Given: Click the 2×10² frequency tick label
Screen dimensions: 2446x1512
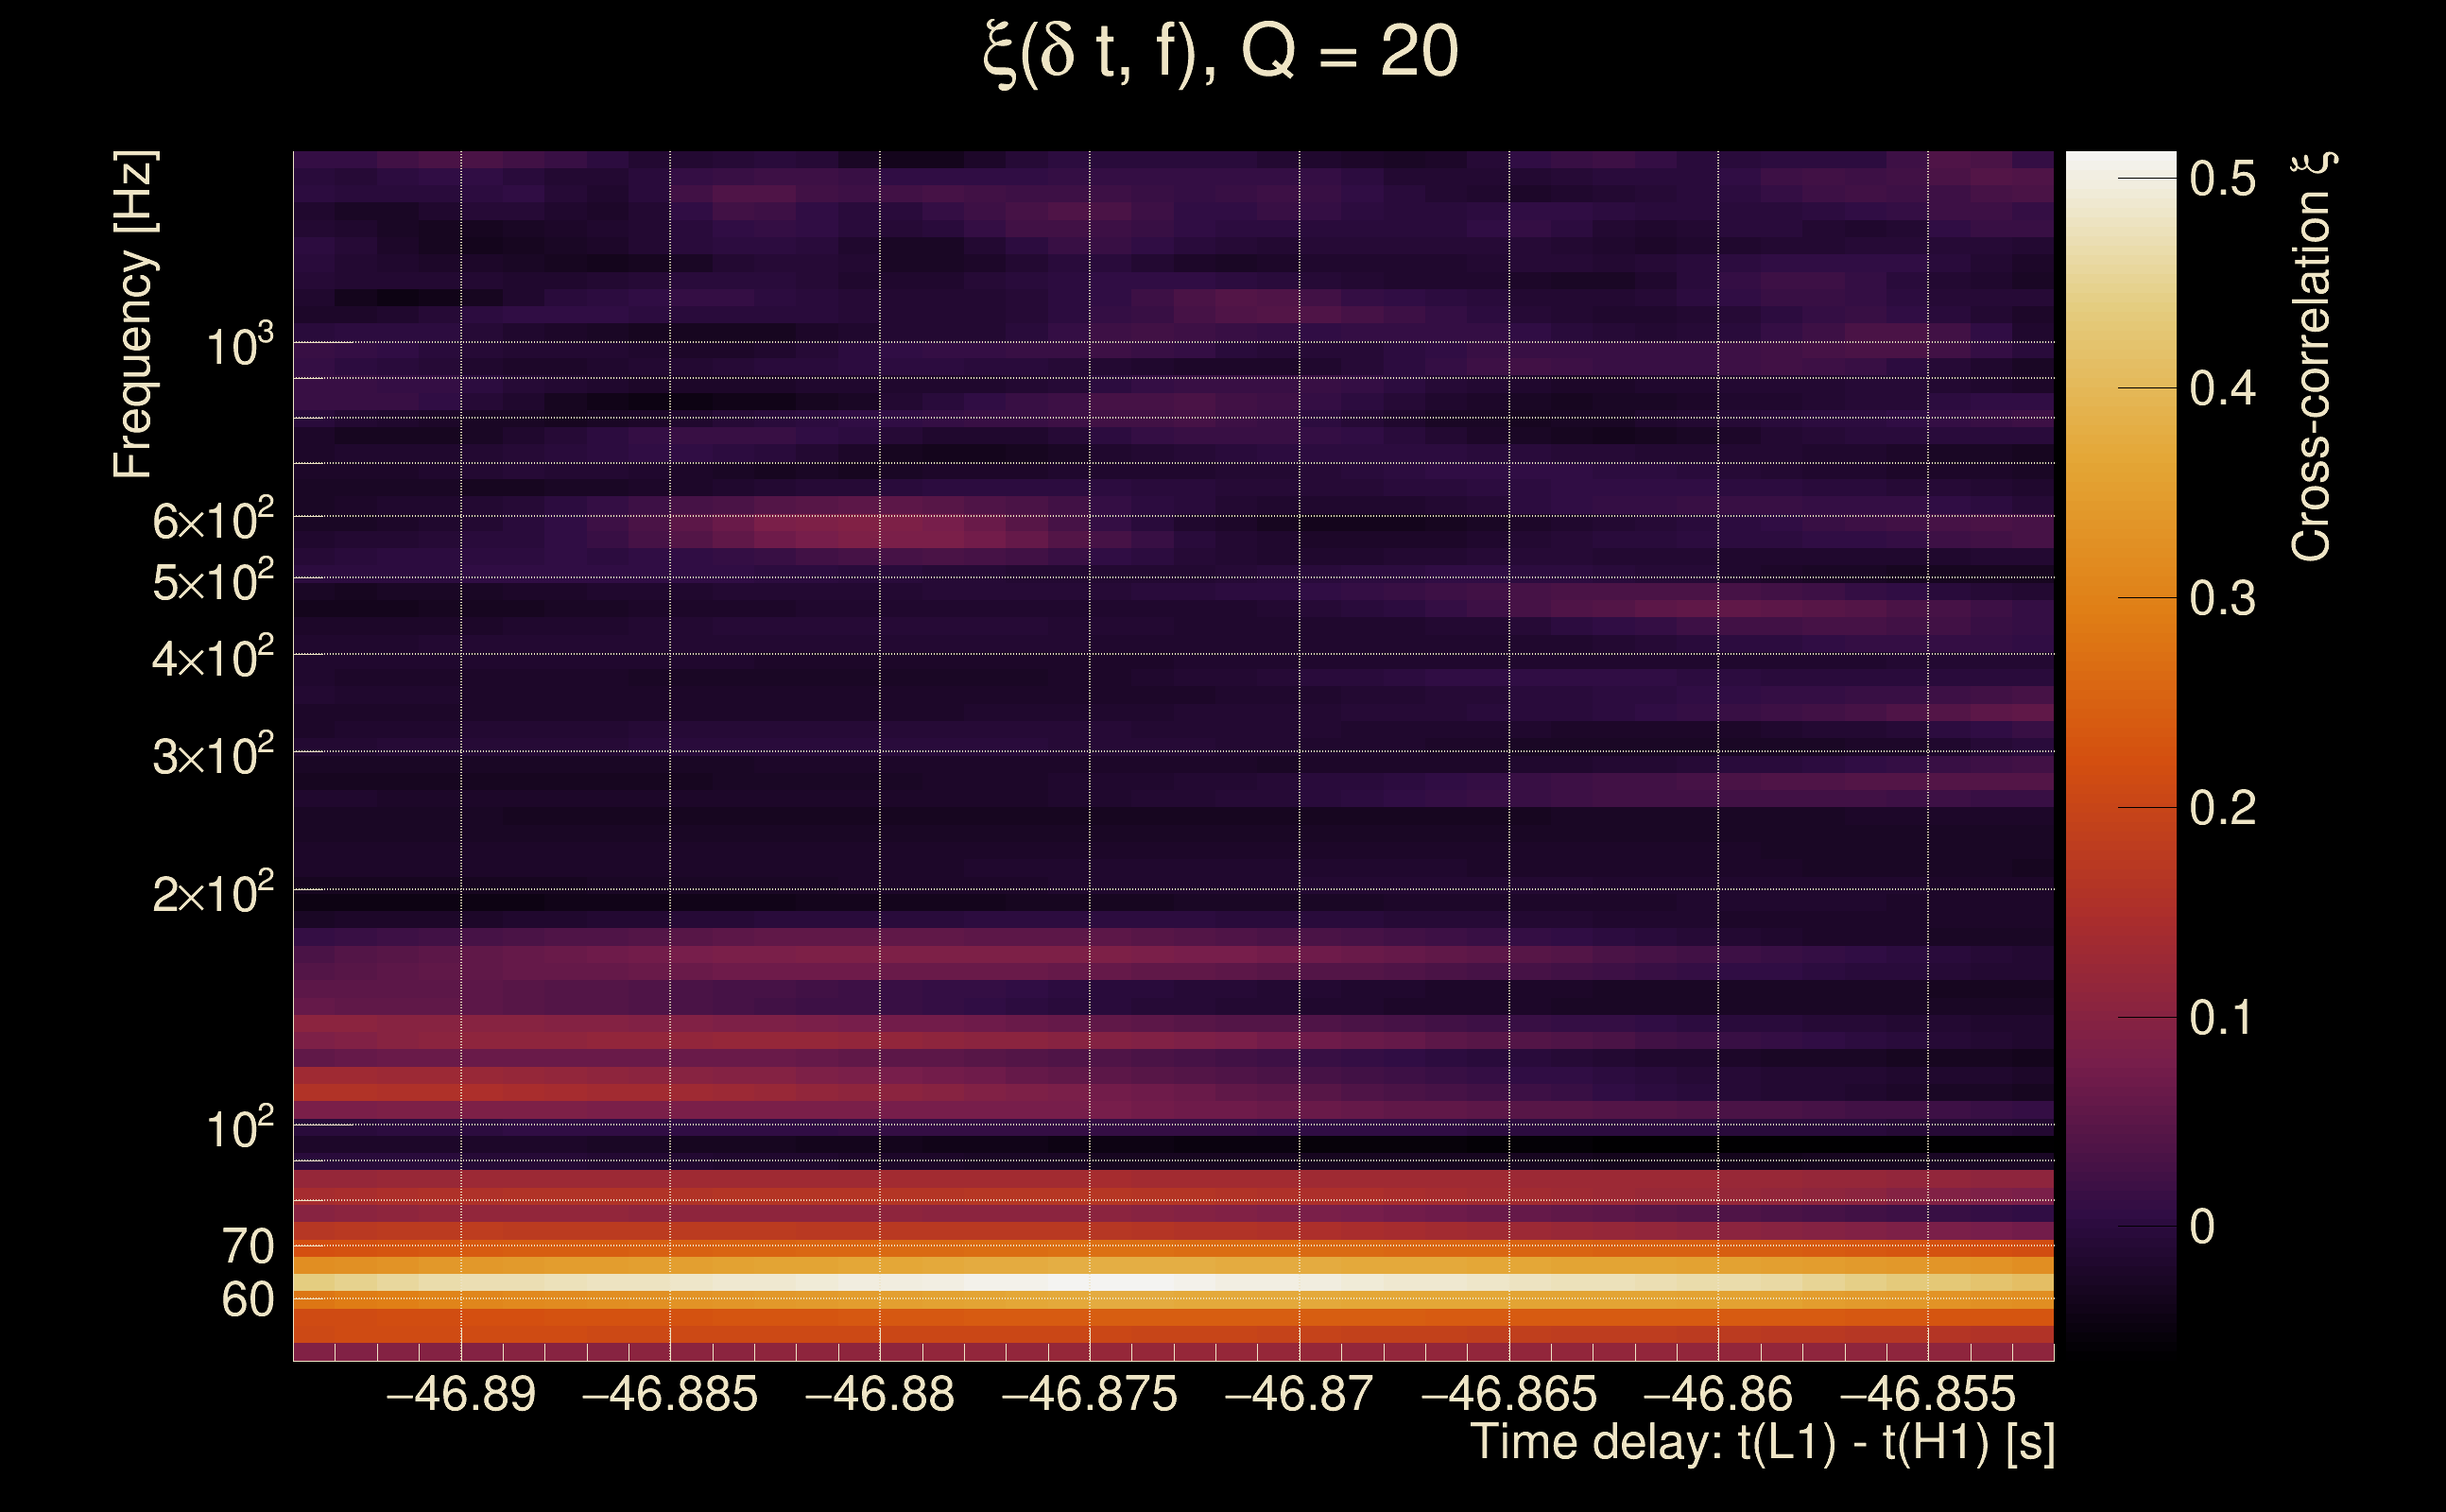Looking at the screenshot, I should [212, 893].
